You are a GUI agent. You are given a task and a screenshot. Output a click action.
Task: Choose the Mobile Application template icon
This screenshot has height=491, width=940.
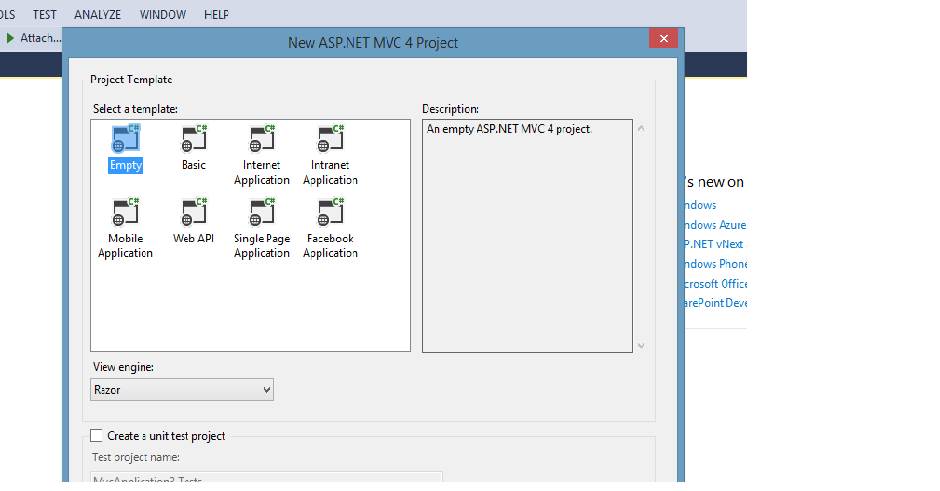point(126,212)
